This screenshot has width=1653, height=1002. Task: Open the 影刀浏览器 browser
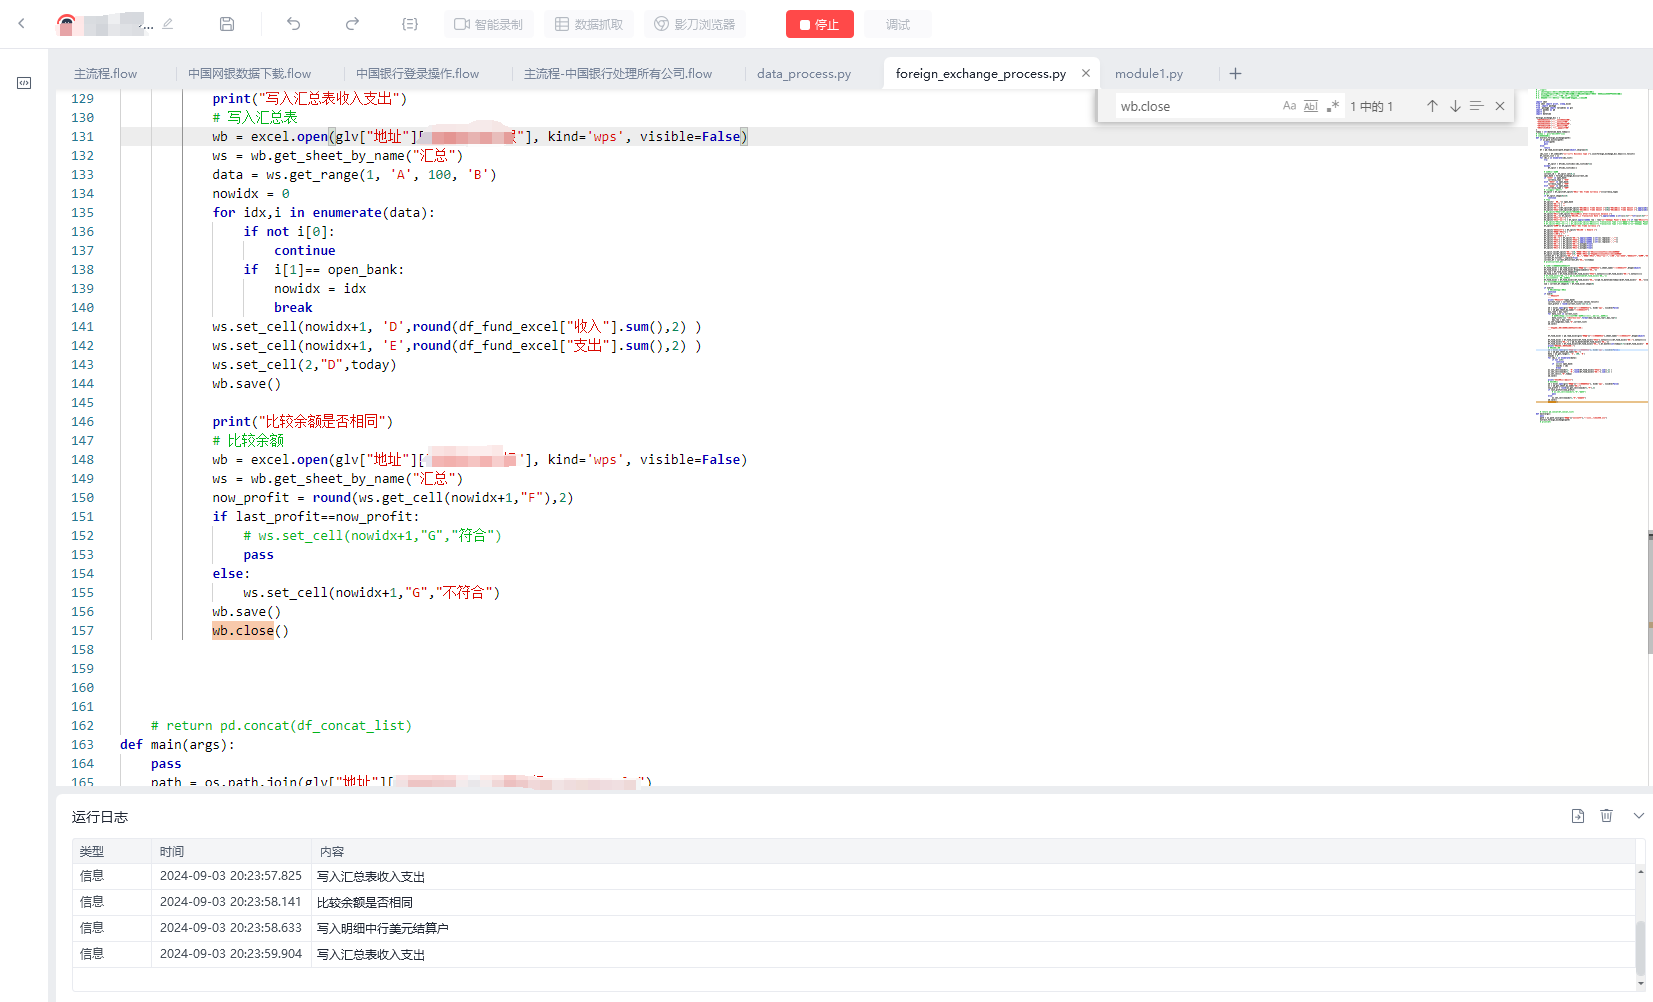click(695, 24)
